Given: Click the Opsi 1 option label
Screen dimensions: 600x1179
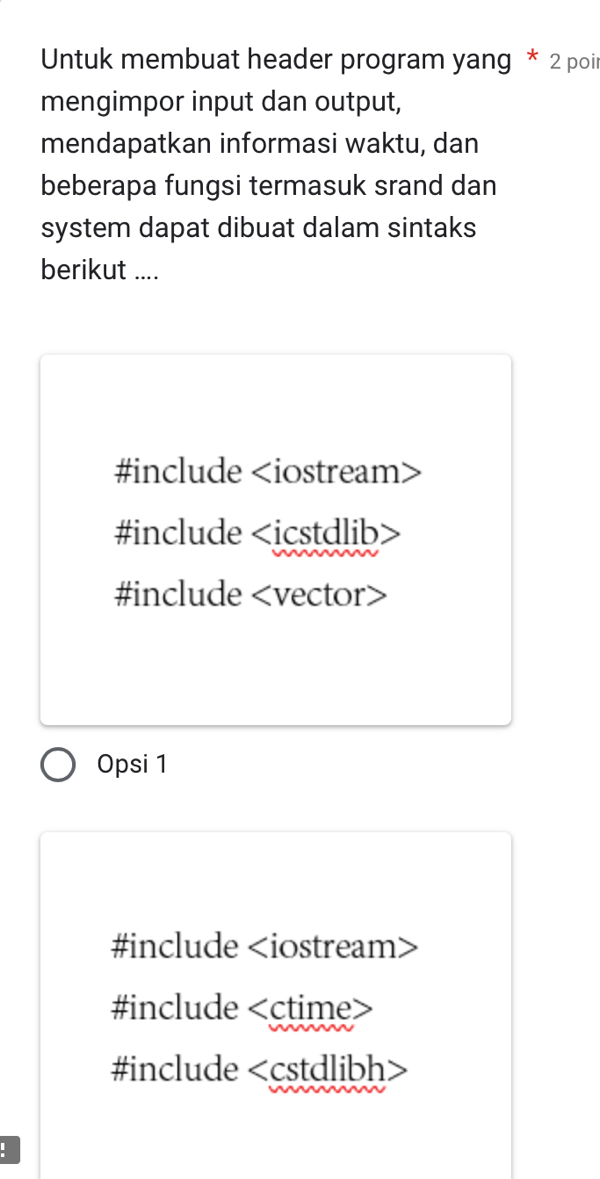Looking at the screenshot, I should click(133, 765).
